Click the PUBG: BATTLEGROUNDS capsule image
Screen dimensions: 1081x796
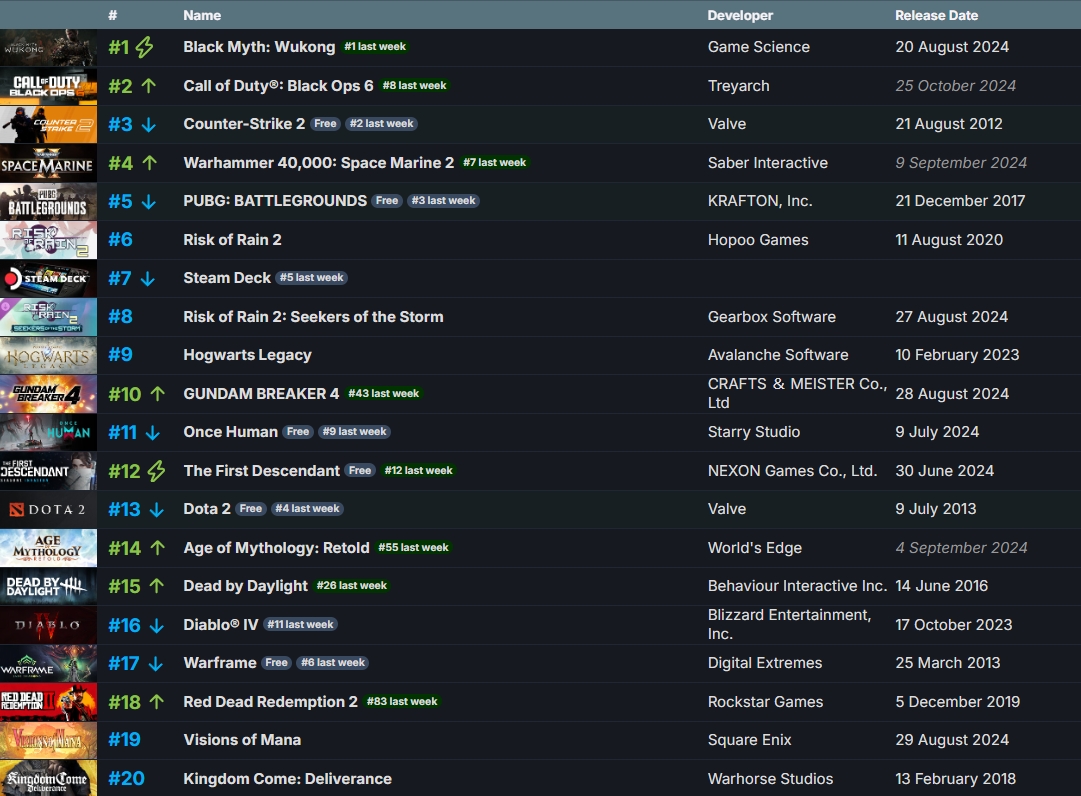click(x=48, y=201)
